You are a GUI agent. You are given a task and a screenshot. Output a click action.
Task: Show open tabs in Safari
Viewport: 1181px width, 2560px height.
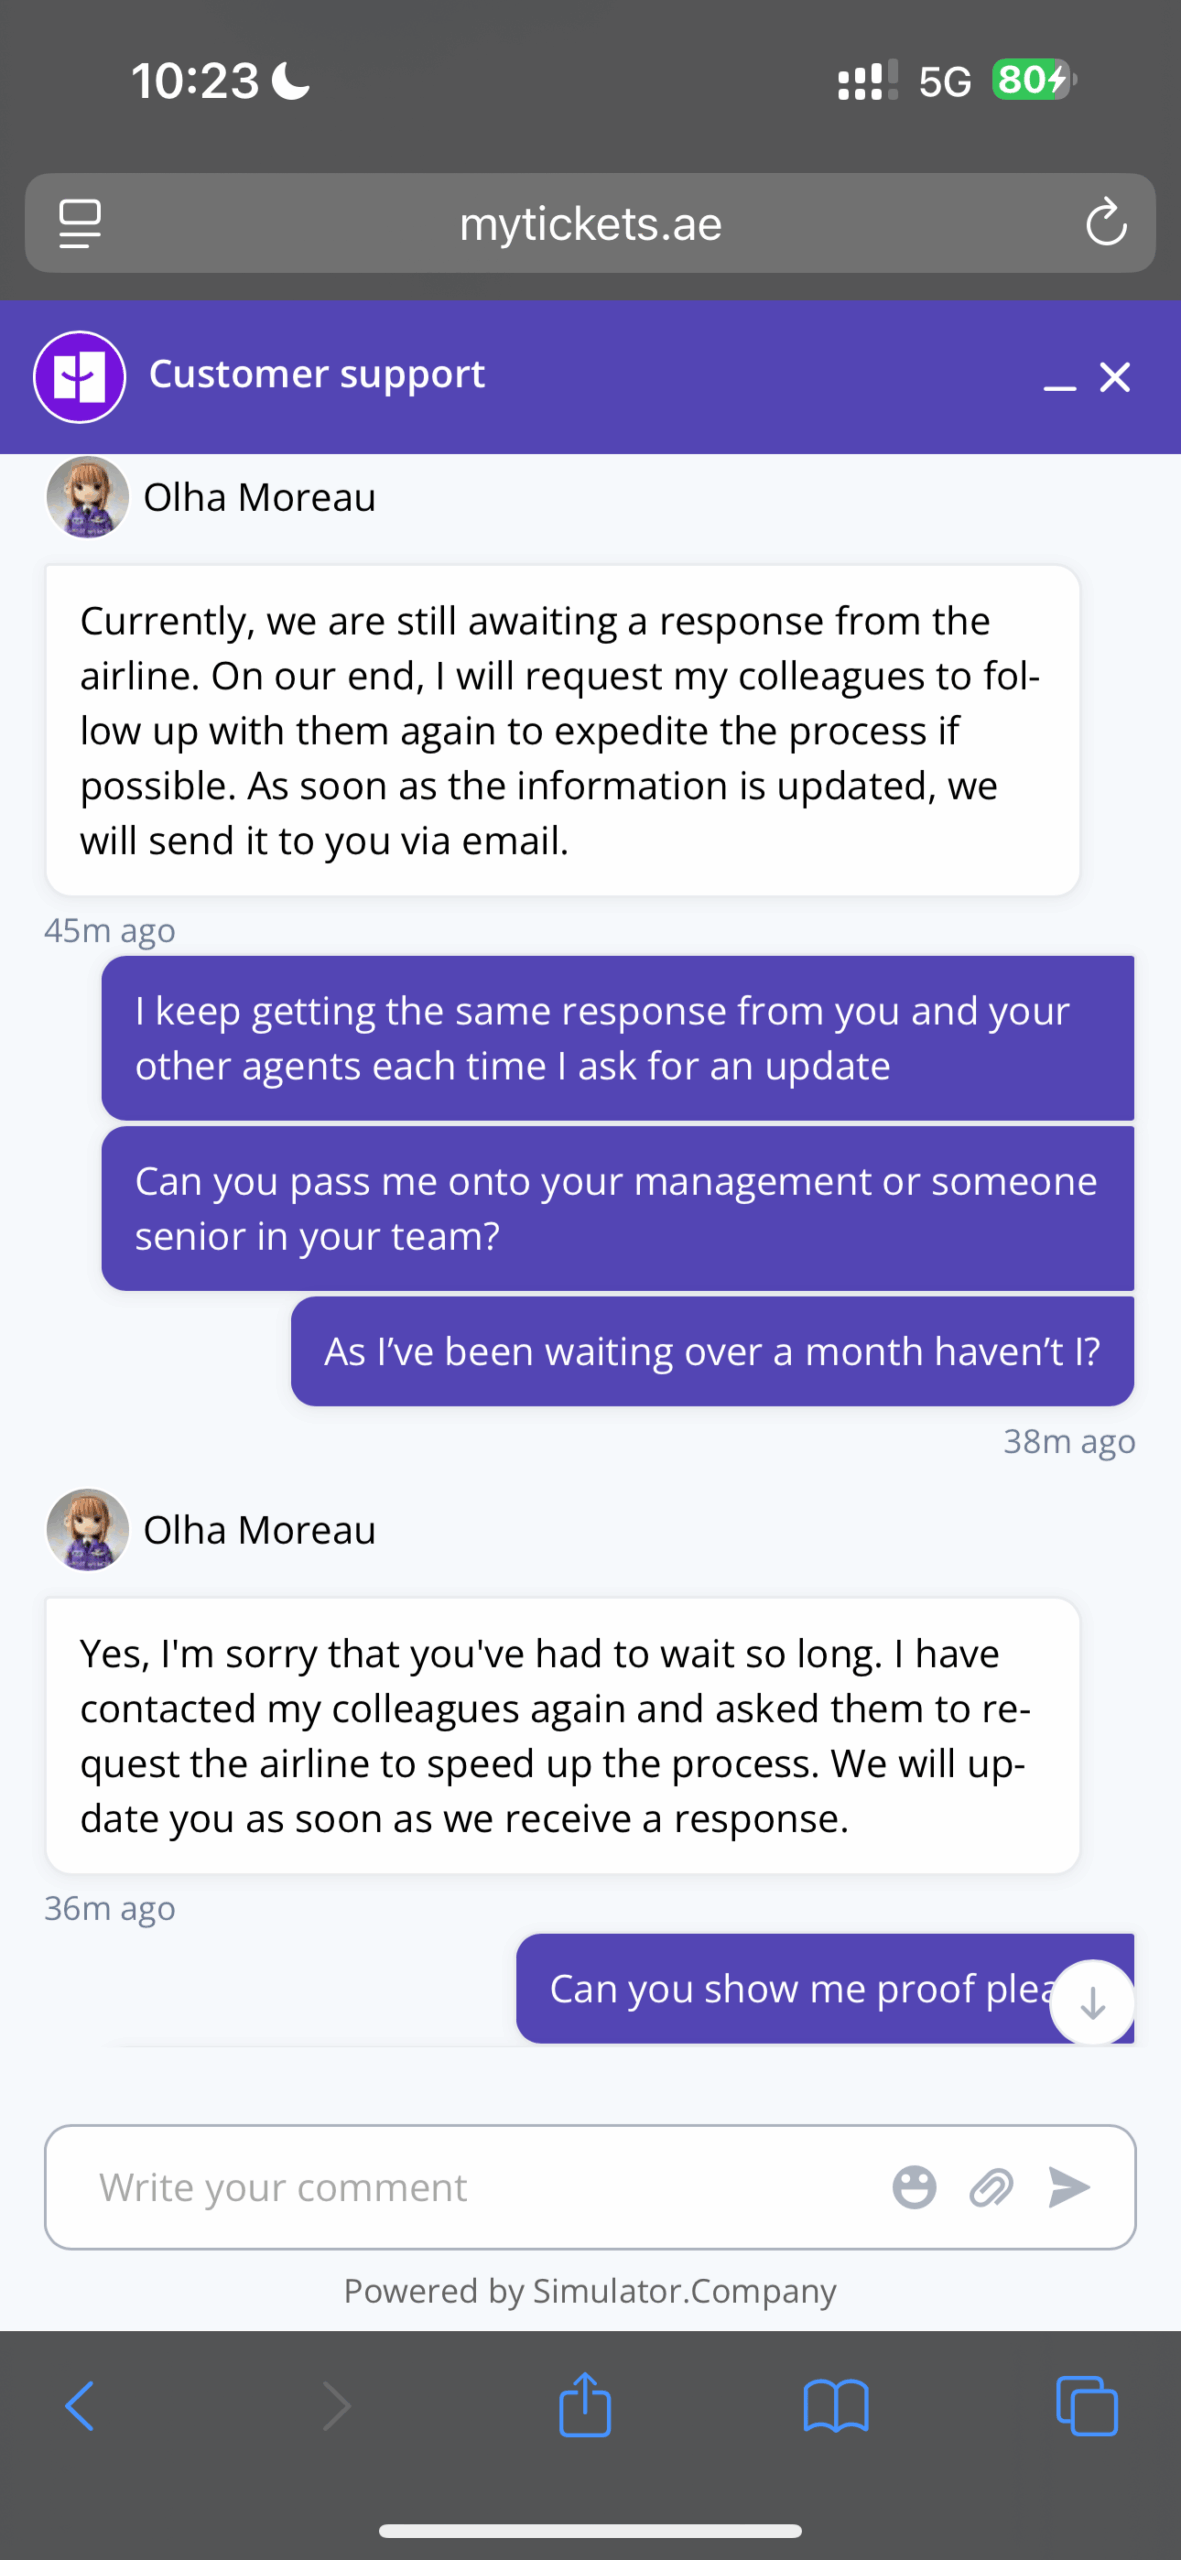click(x=1087, y=2405)
